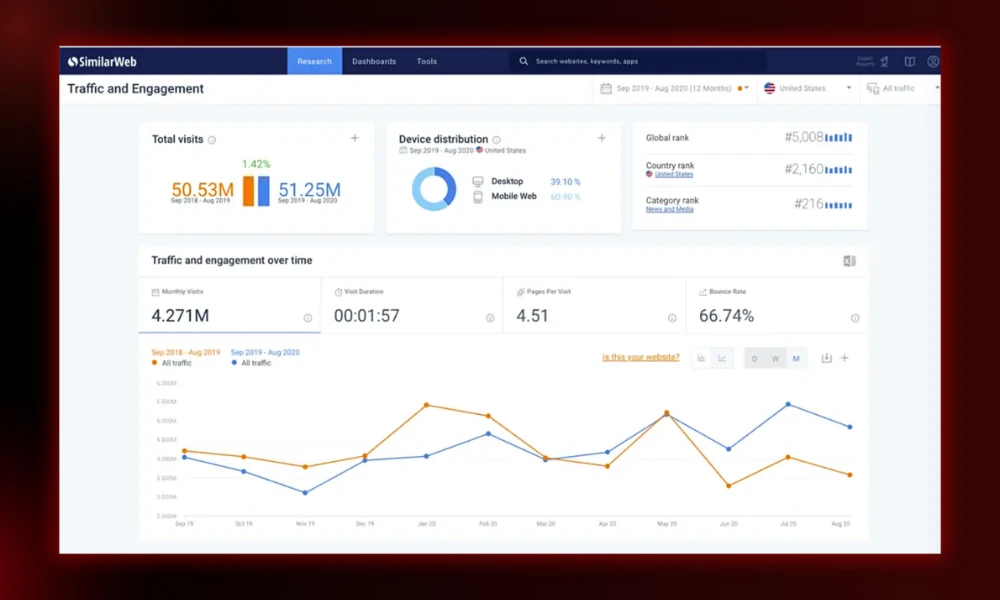Click the #216 category rank value
Screen dimensions: 1000x600
point(809,204)
